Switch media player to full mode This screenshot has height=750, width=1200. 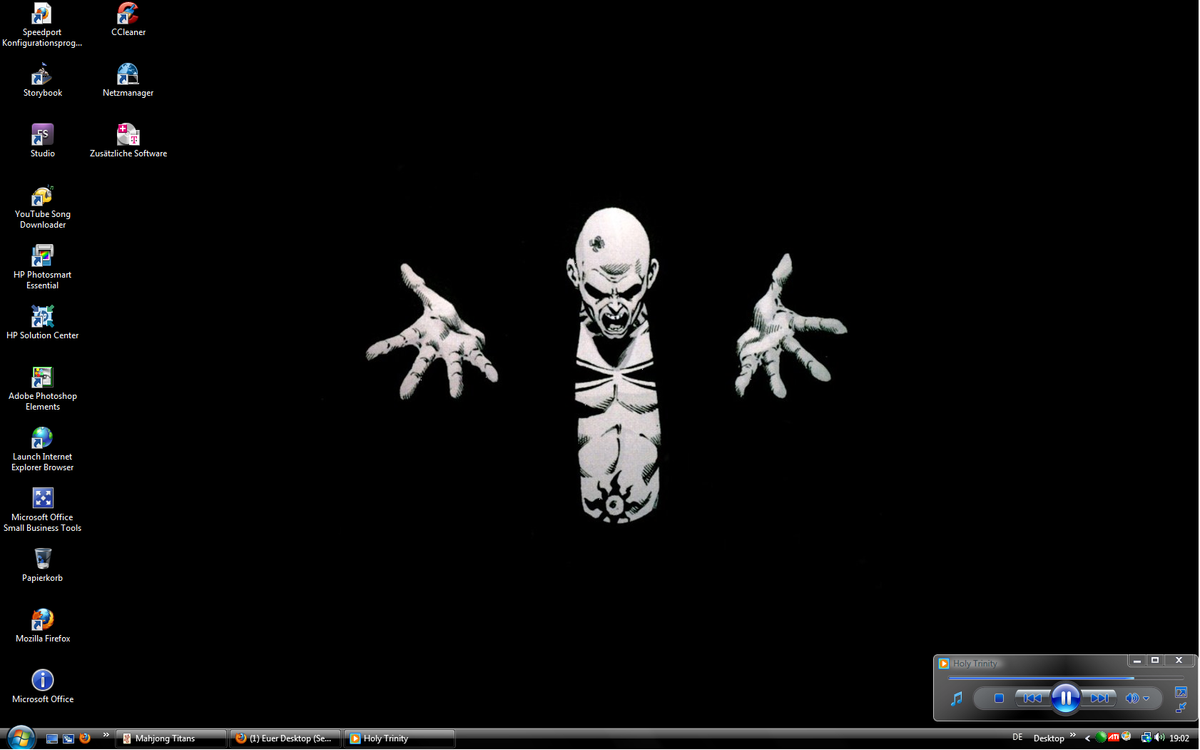(1181, 691)
